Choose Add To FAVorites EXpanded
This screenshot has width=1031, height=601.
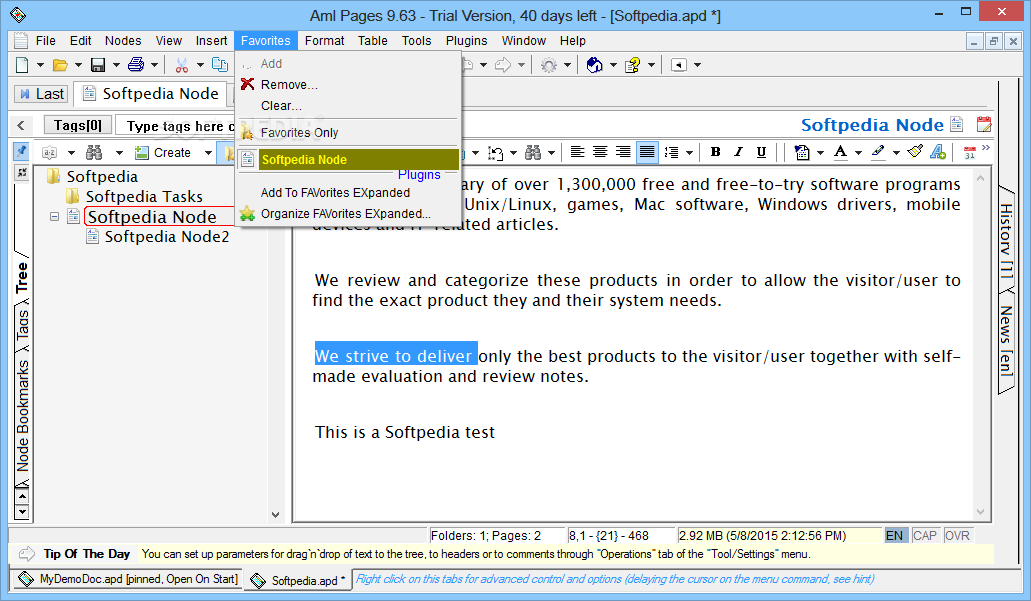(x=348, y=193)
